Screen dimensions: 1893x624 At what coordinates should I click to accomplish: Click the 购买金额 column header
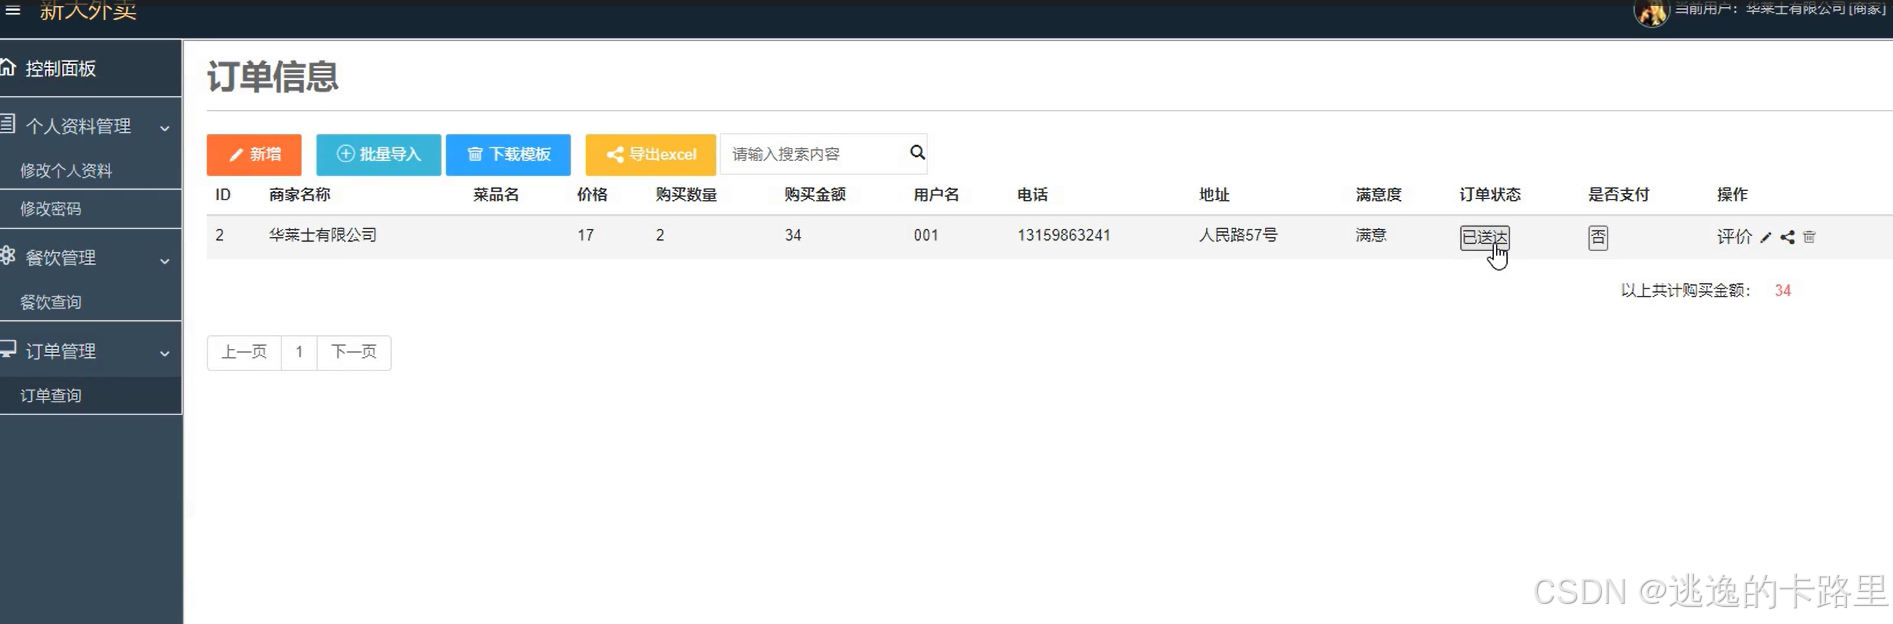pyautogui.click(x=815, y=194)
